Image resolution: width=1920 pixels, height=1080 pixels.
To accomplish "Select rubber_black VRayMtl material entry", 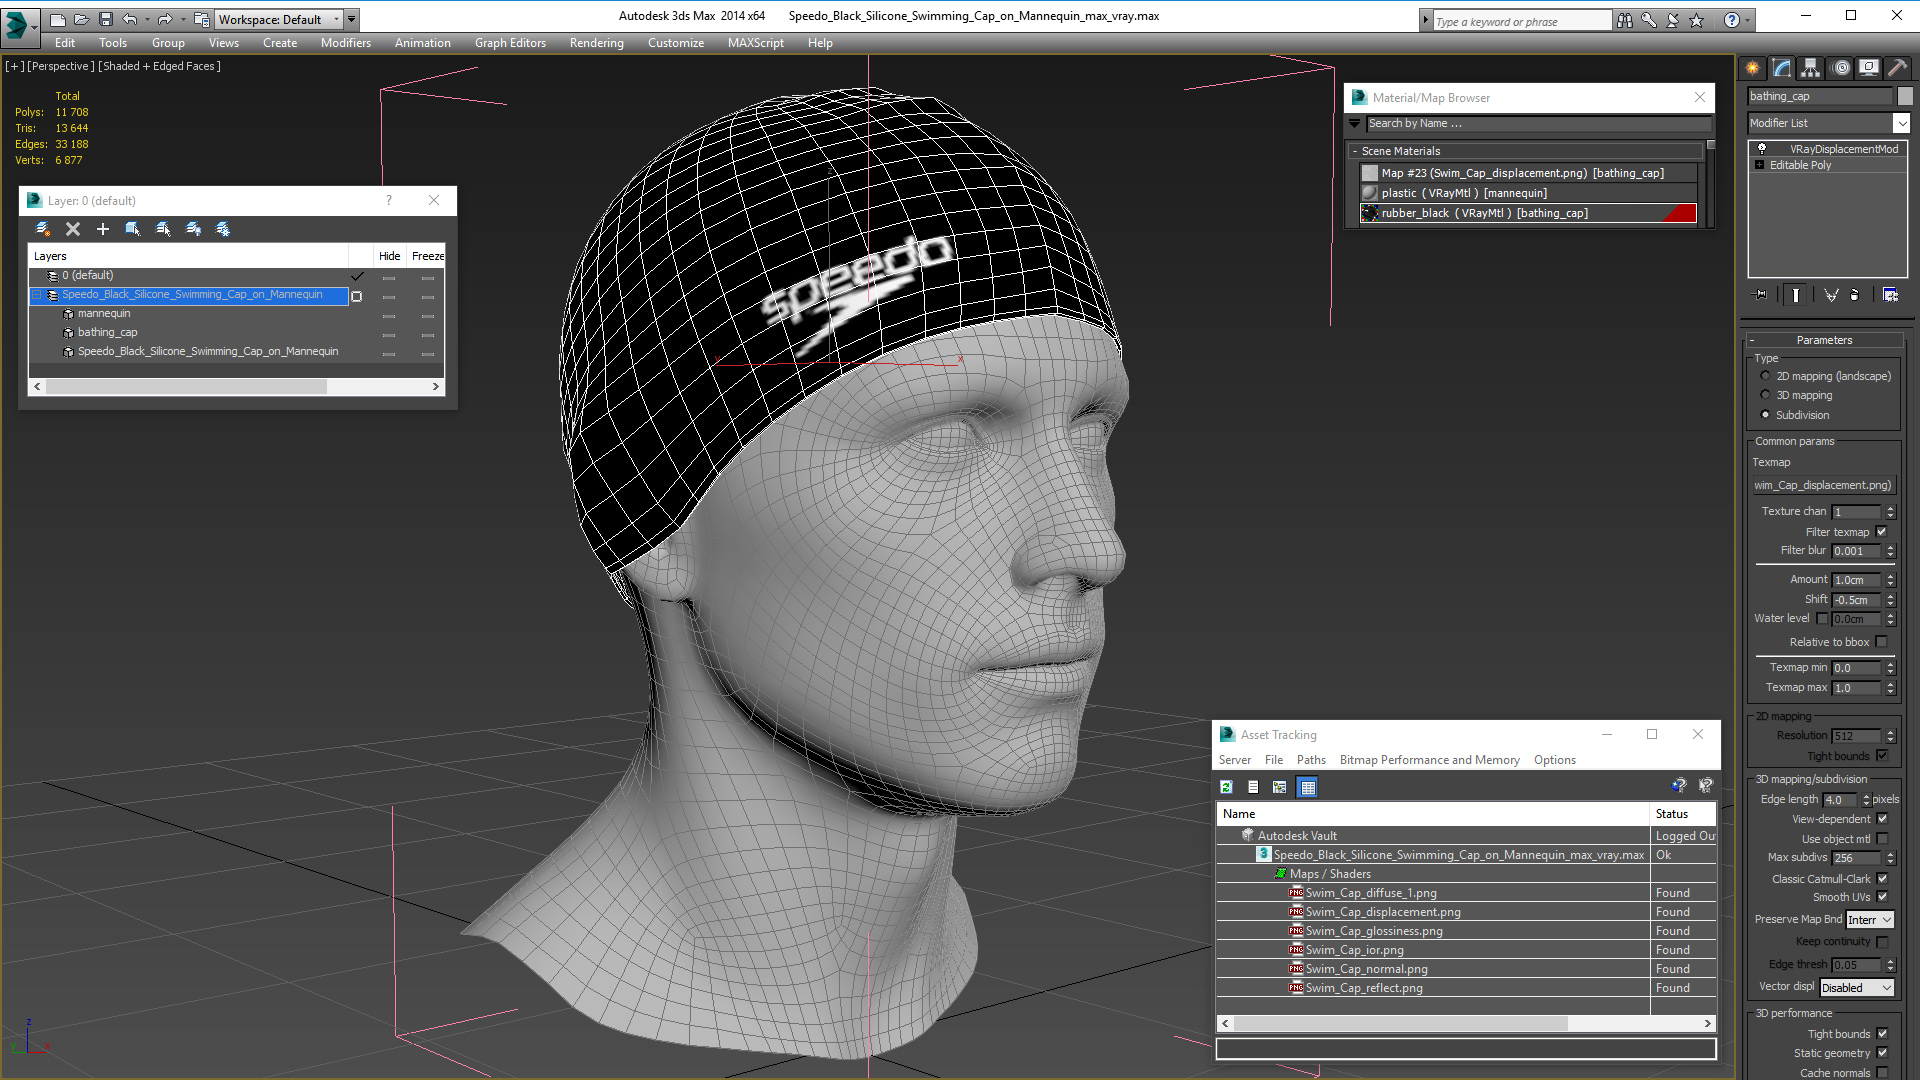I will click(x=1528, y=213).
